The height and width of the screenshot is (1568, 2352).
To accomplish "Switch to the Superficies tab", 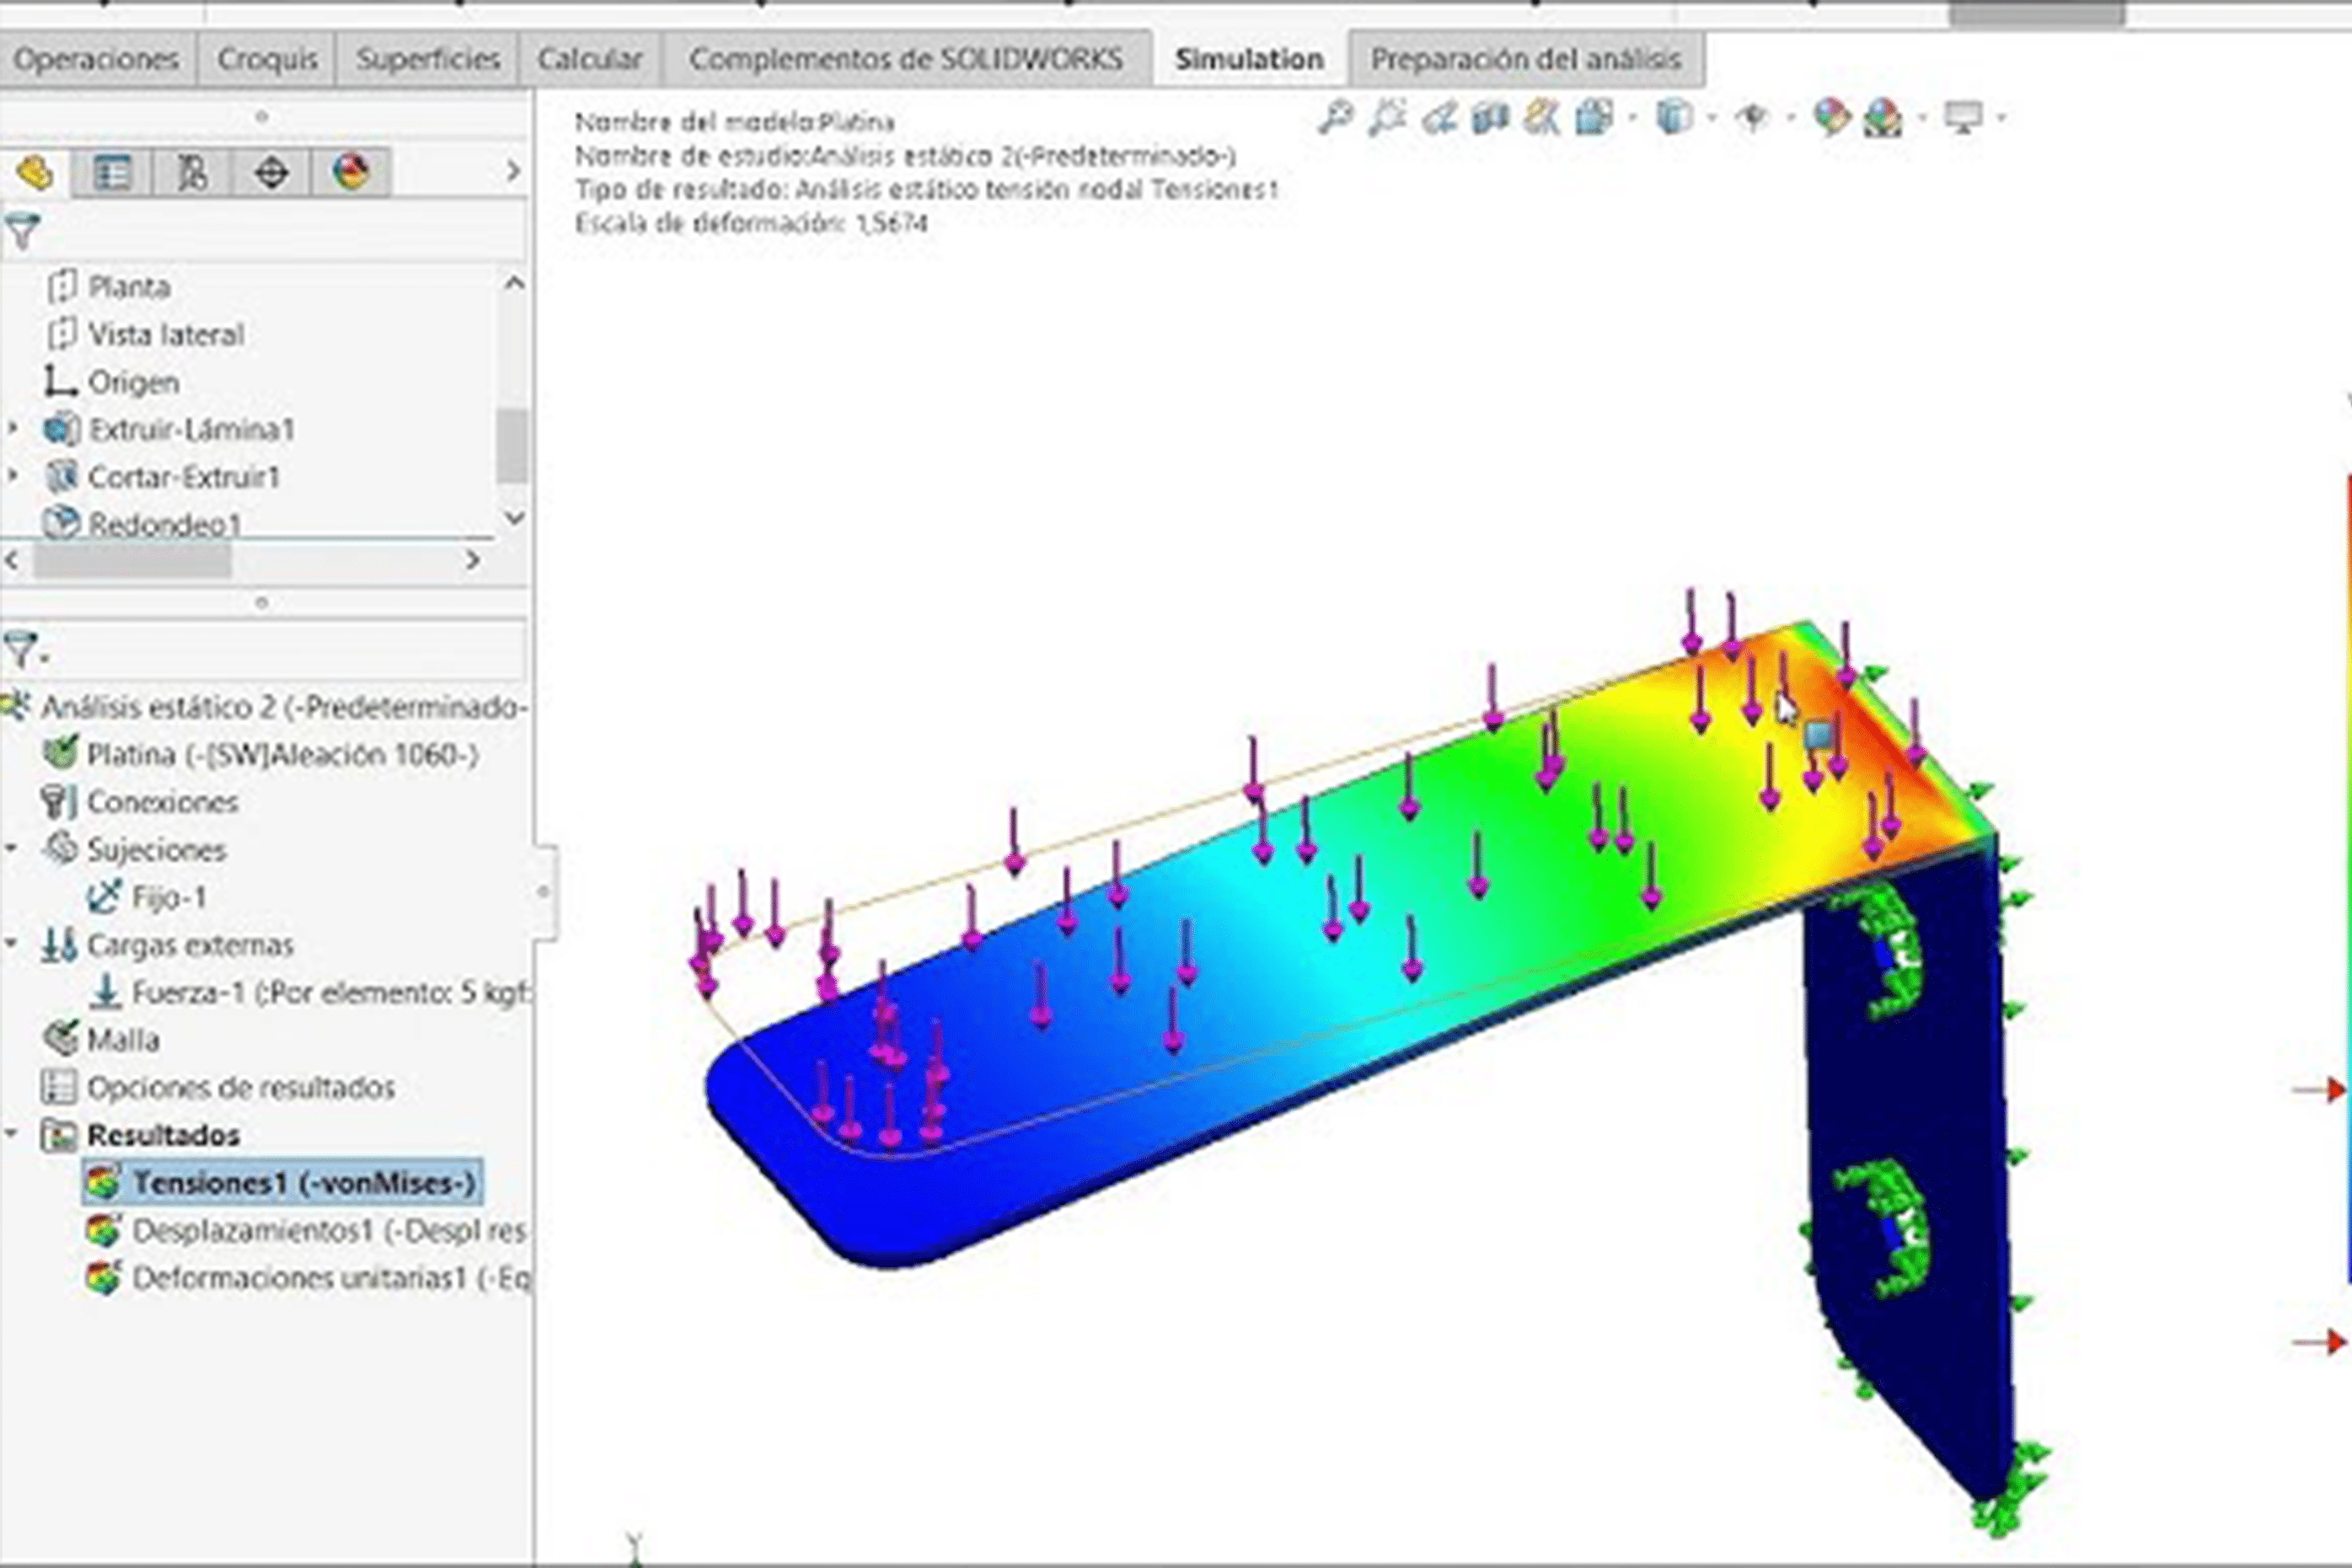I will click(428, 59).
